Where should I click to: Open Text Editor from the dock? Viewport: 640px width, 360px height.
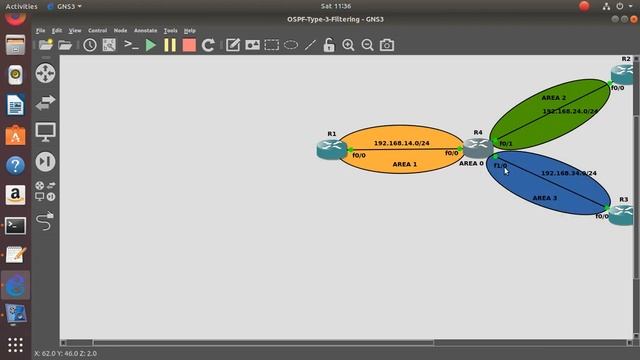16,255
